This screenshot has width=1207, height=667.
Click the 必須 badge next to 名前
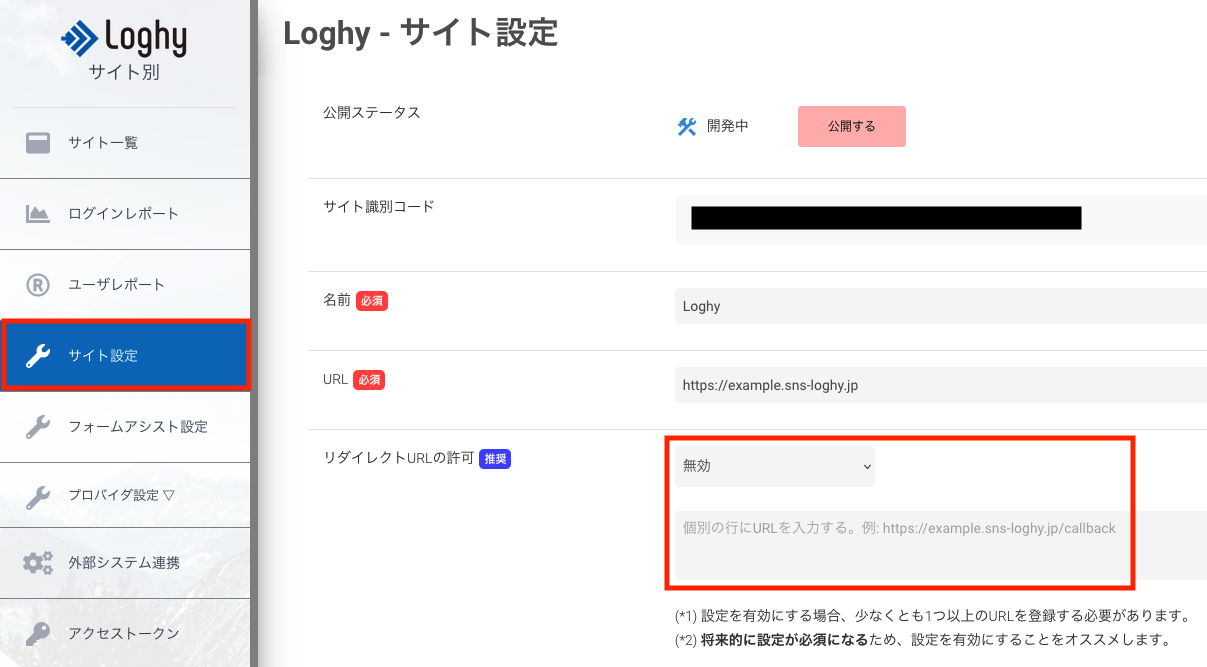372,301
